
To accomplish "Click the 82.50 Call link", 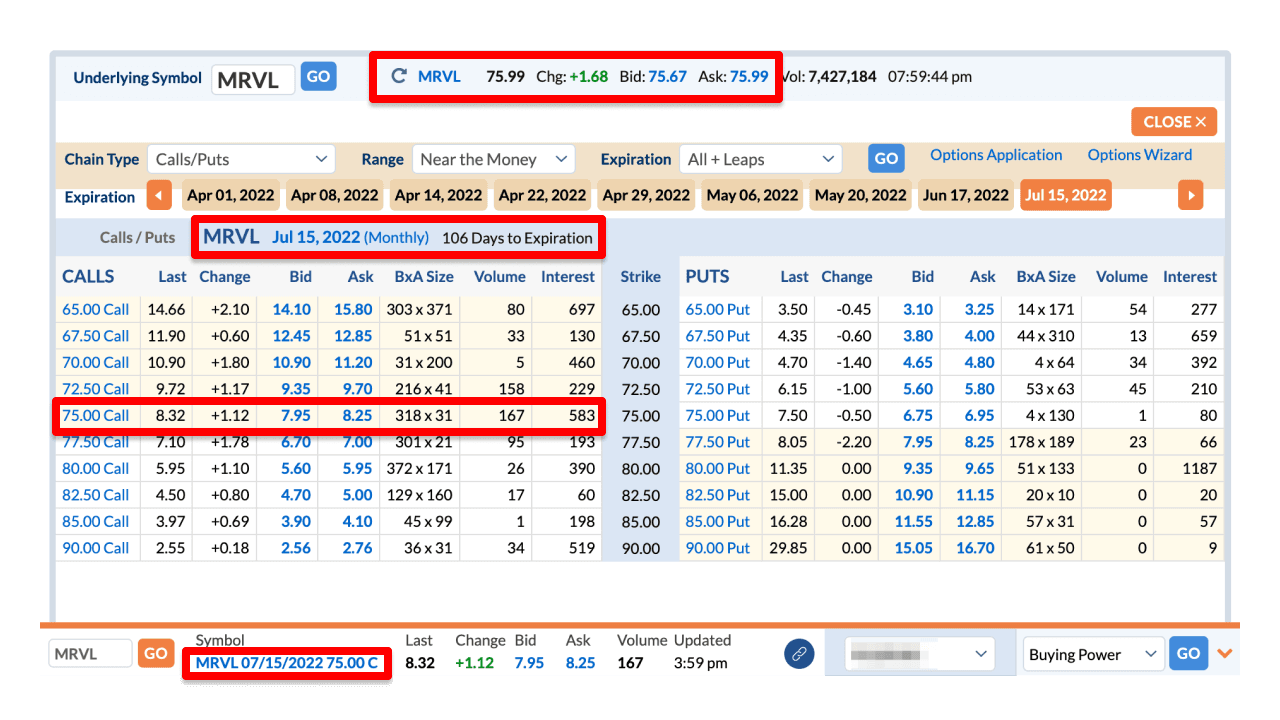I will 96,494.
